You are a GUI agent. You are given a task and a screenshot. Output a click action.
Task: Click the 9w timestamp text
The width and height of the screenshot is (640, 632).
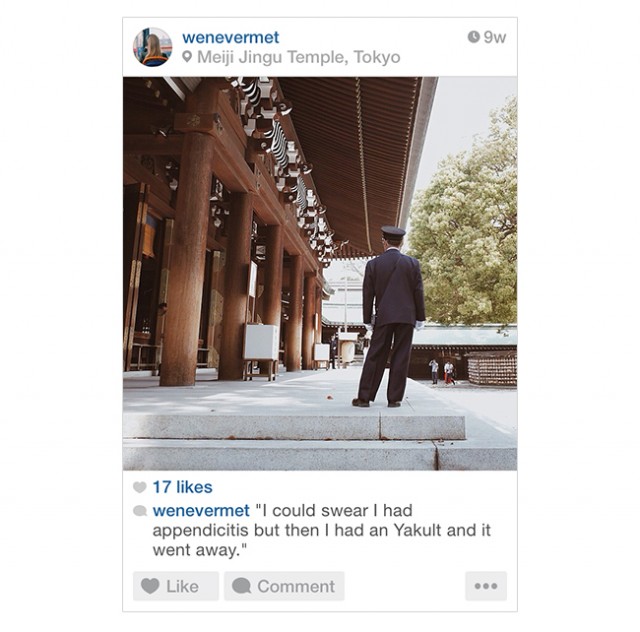(495, 37)
